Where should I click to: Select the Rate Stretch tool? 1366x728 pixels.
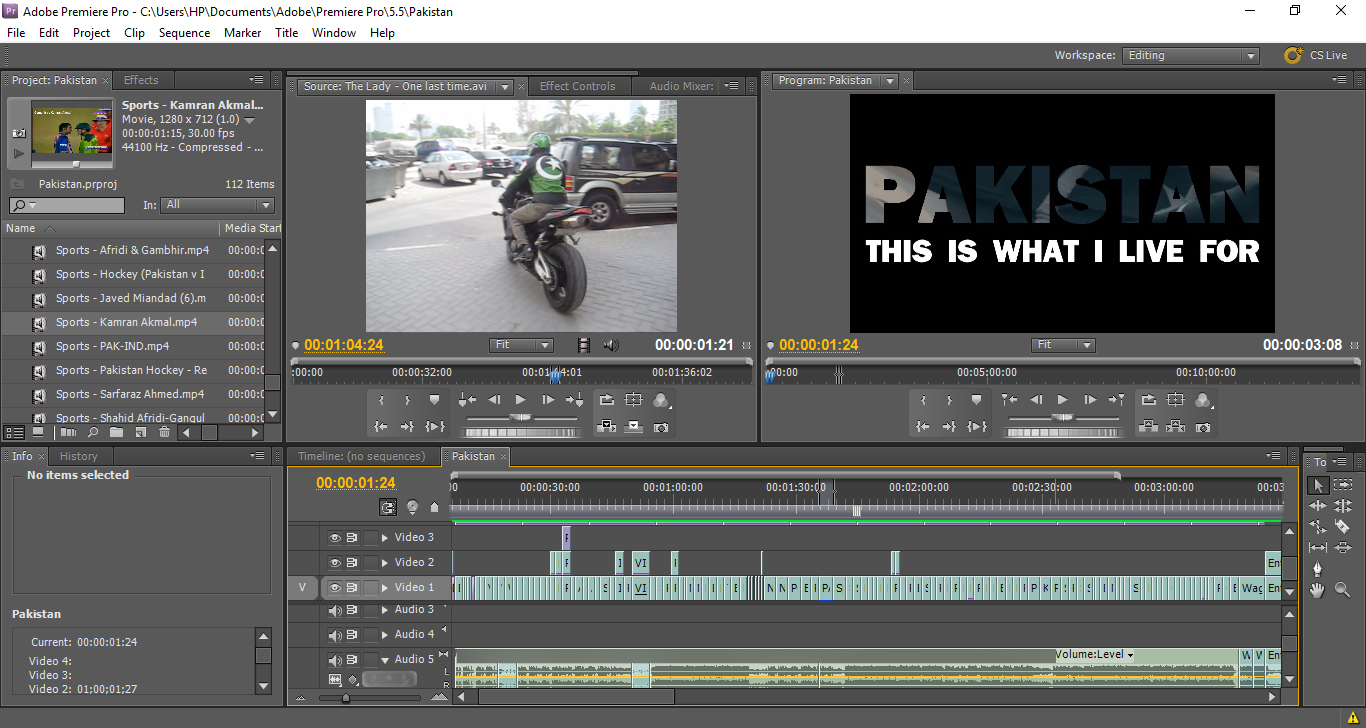tap(1318, 526)
